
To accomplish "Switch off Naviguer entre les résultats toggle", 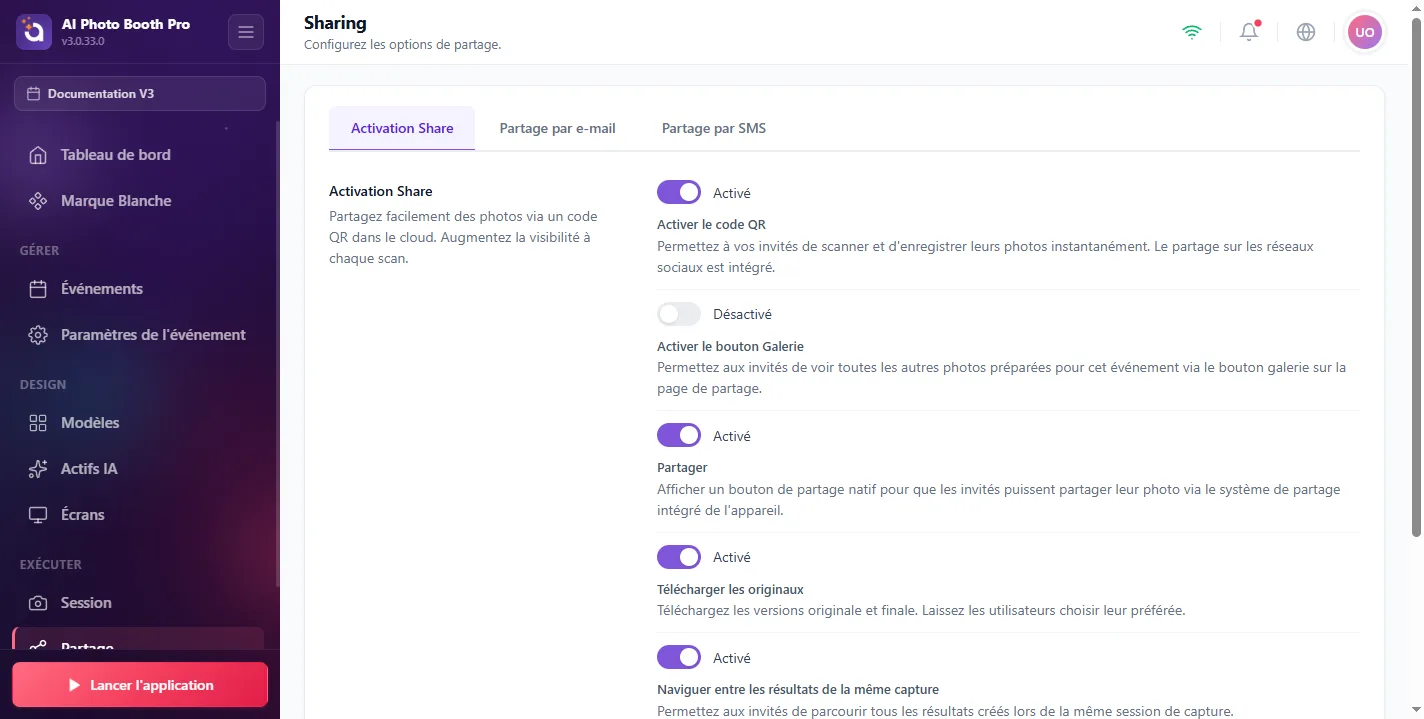I will click(x=679, y=657).
